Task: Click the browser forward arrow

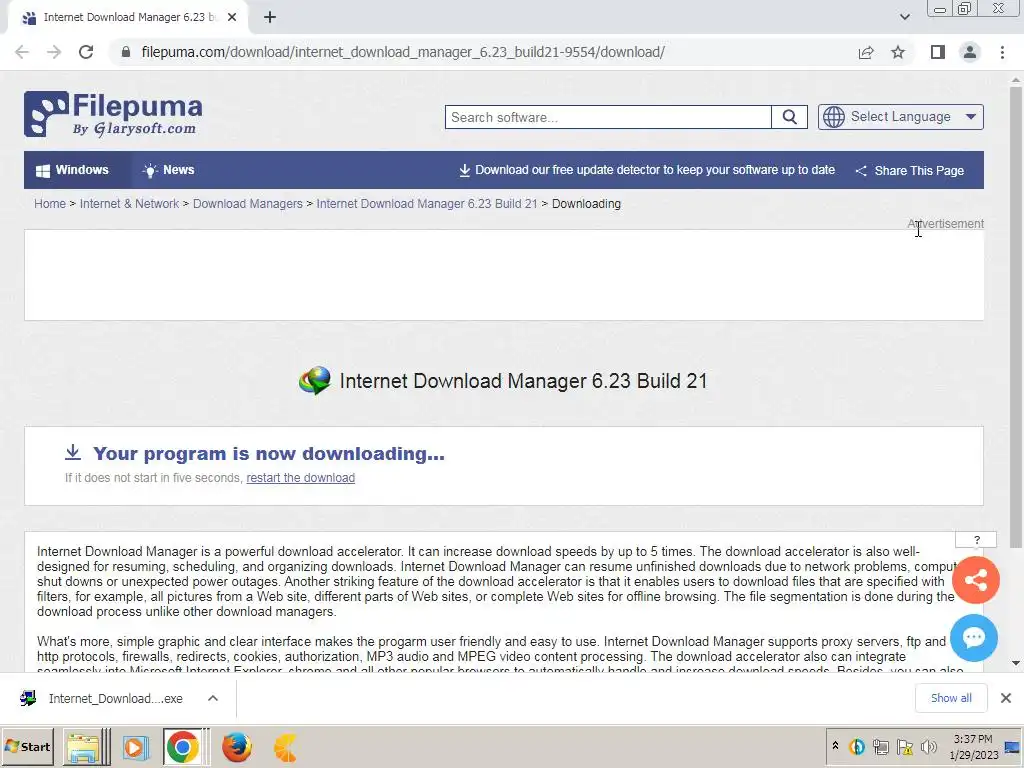Action: tap(54, 52)
